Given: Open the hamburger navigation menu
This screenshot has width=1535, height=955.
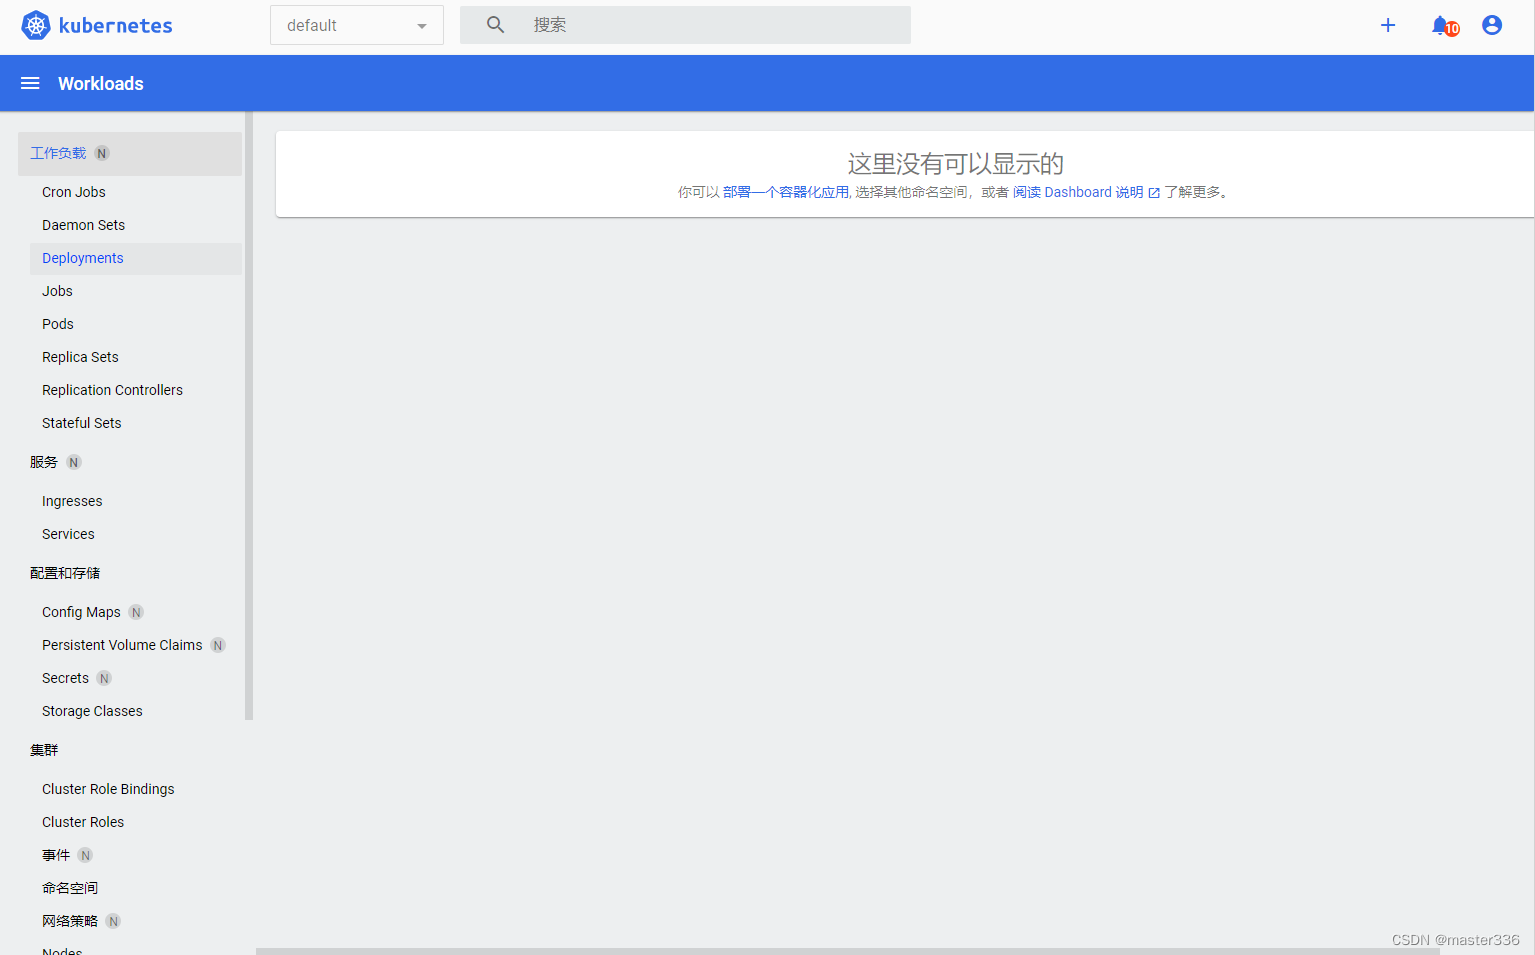Looking at the screenshot, I should (x=30, y=83).
